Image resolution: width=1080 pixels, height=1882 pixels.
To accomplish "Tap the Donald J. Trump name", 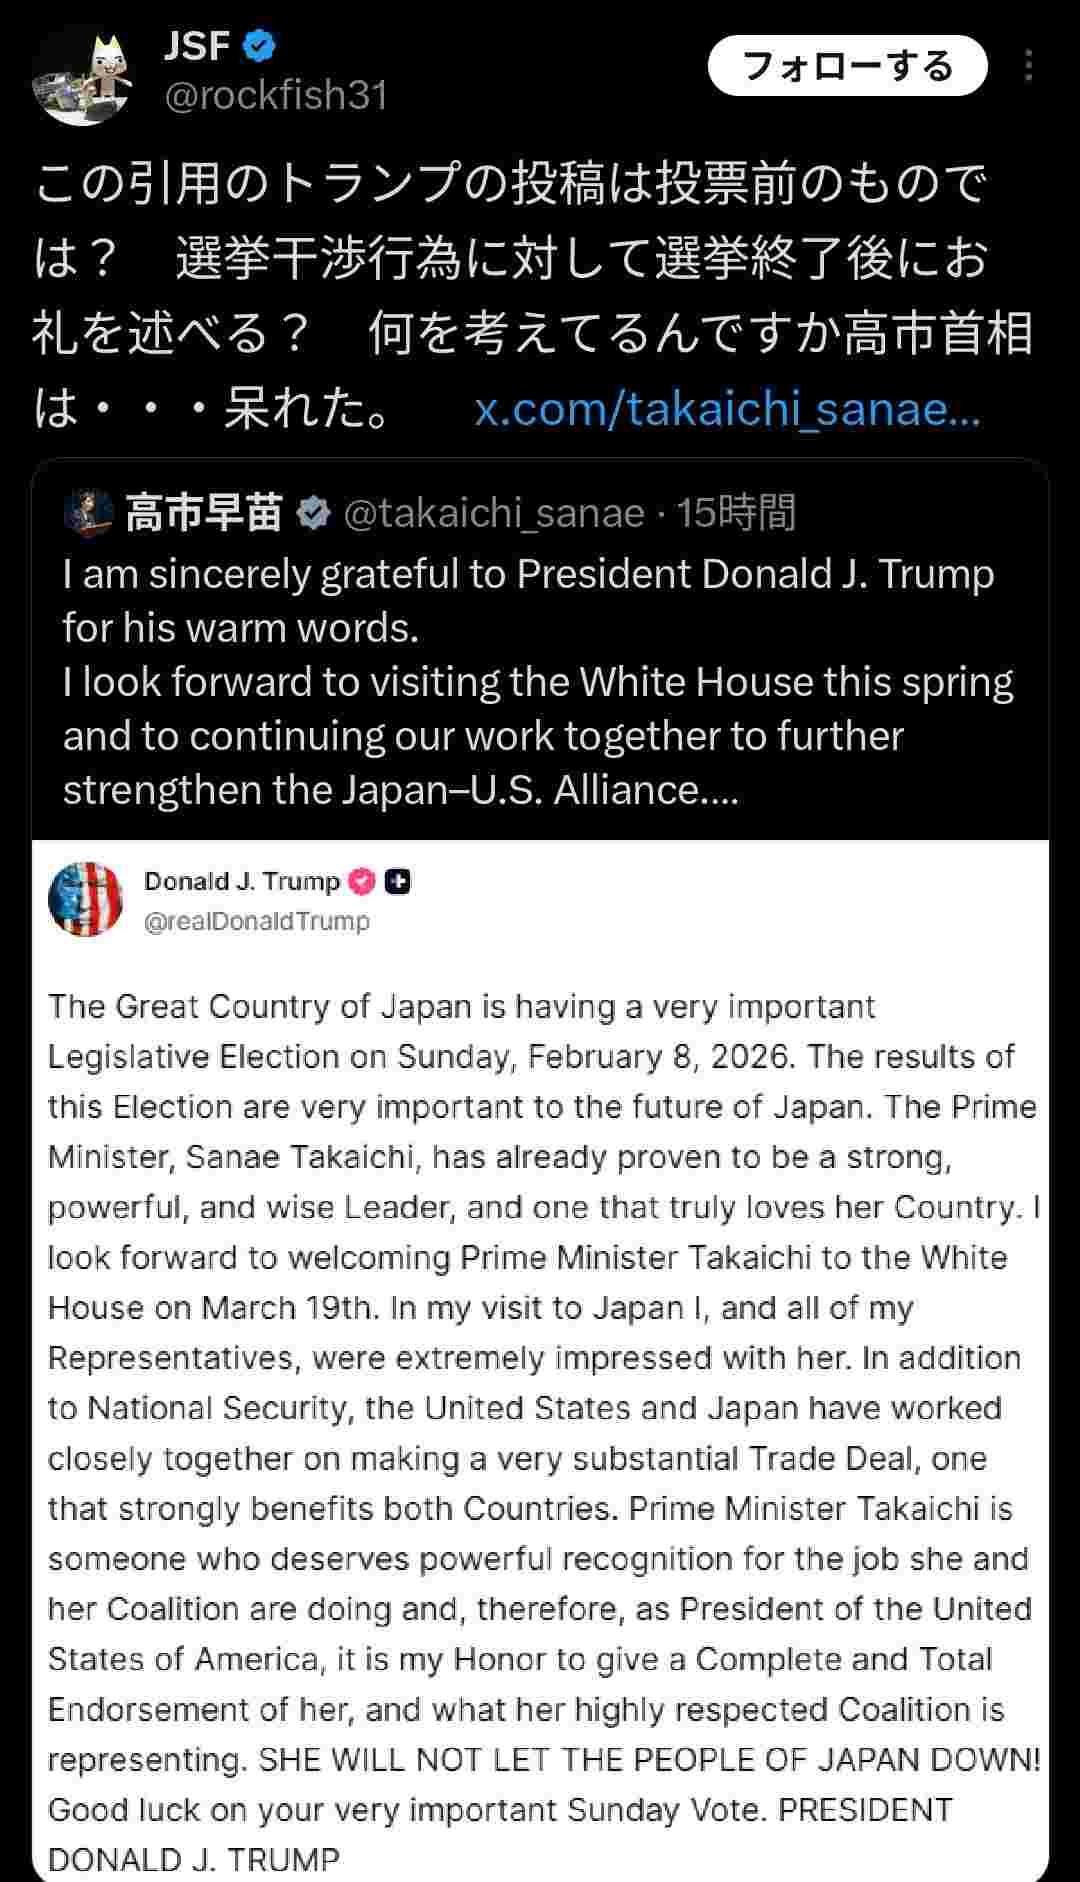I will pyautogui.click(x=242, y=881).
